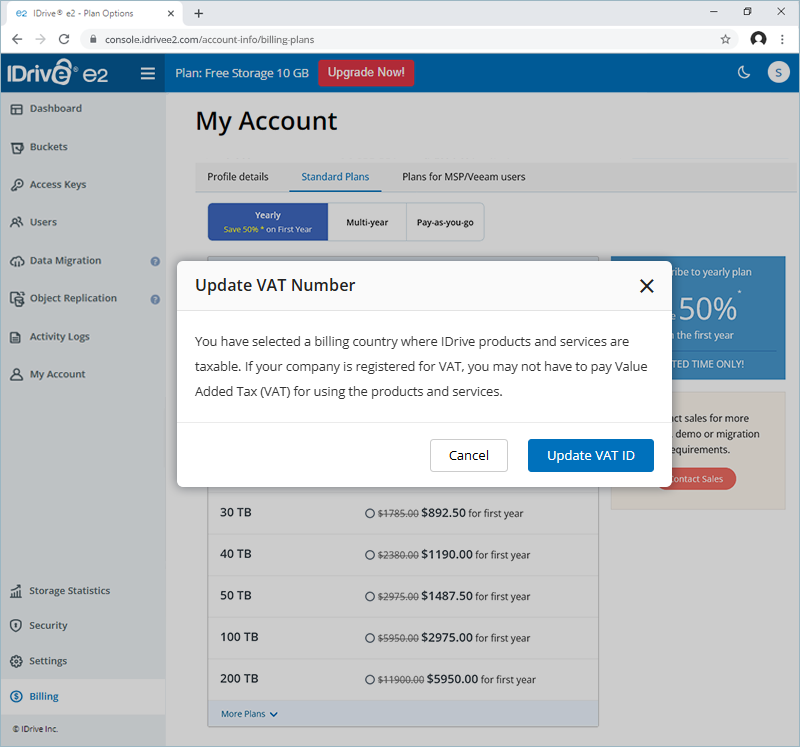The height and width of the screenshot is (747, 800).
Task: Bookmark this page with star icon
Action: tap(725, 39)
